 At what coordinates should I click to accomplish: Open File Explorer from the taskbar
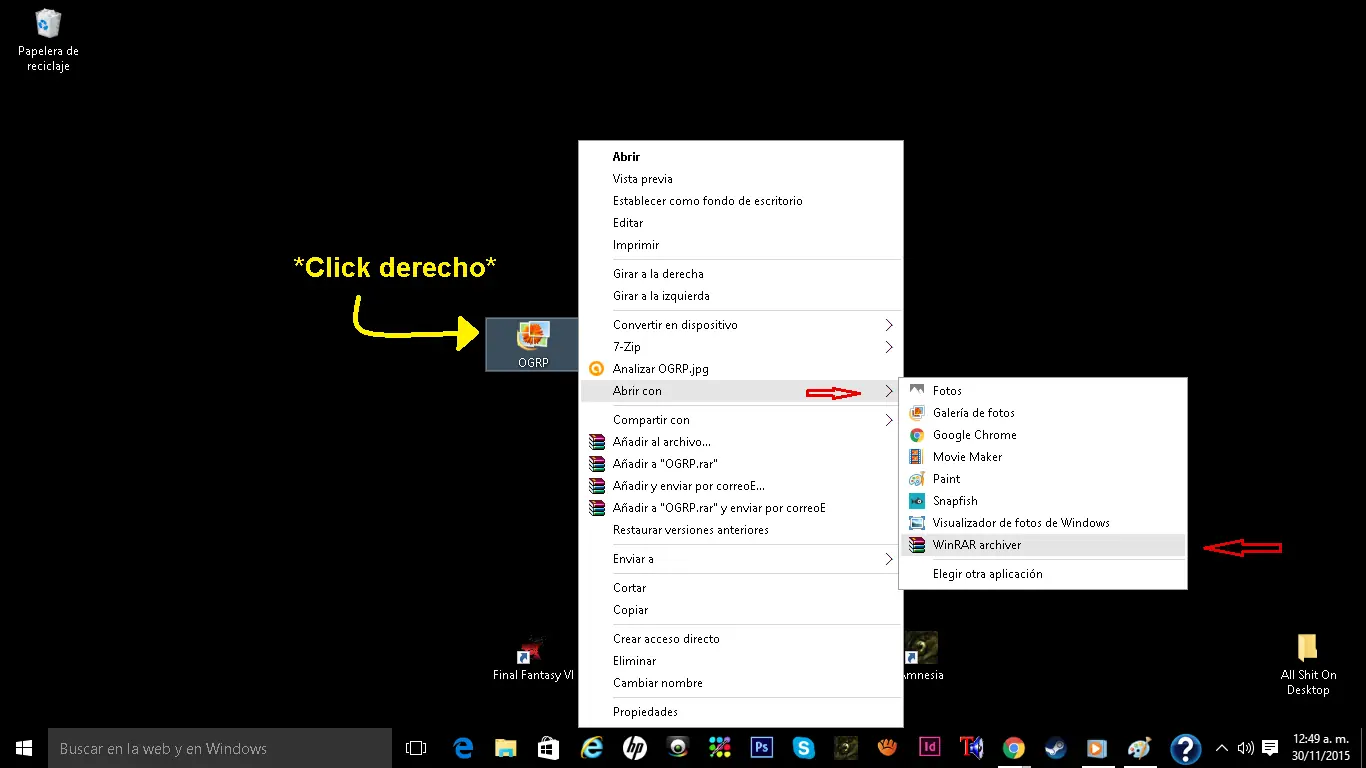click(x=506, y=748)
